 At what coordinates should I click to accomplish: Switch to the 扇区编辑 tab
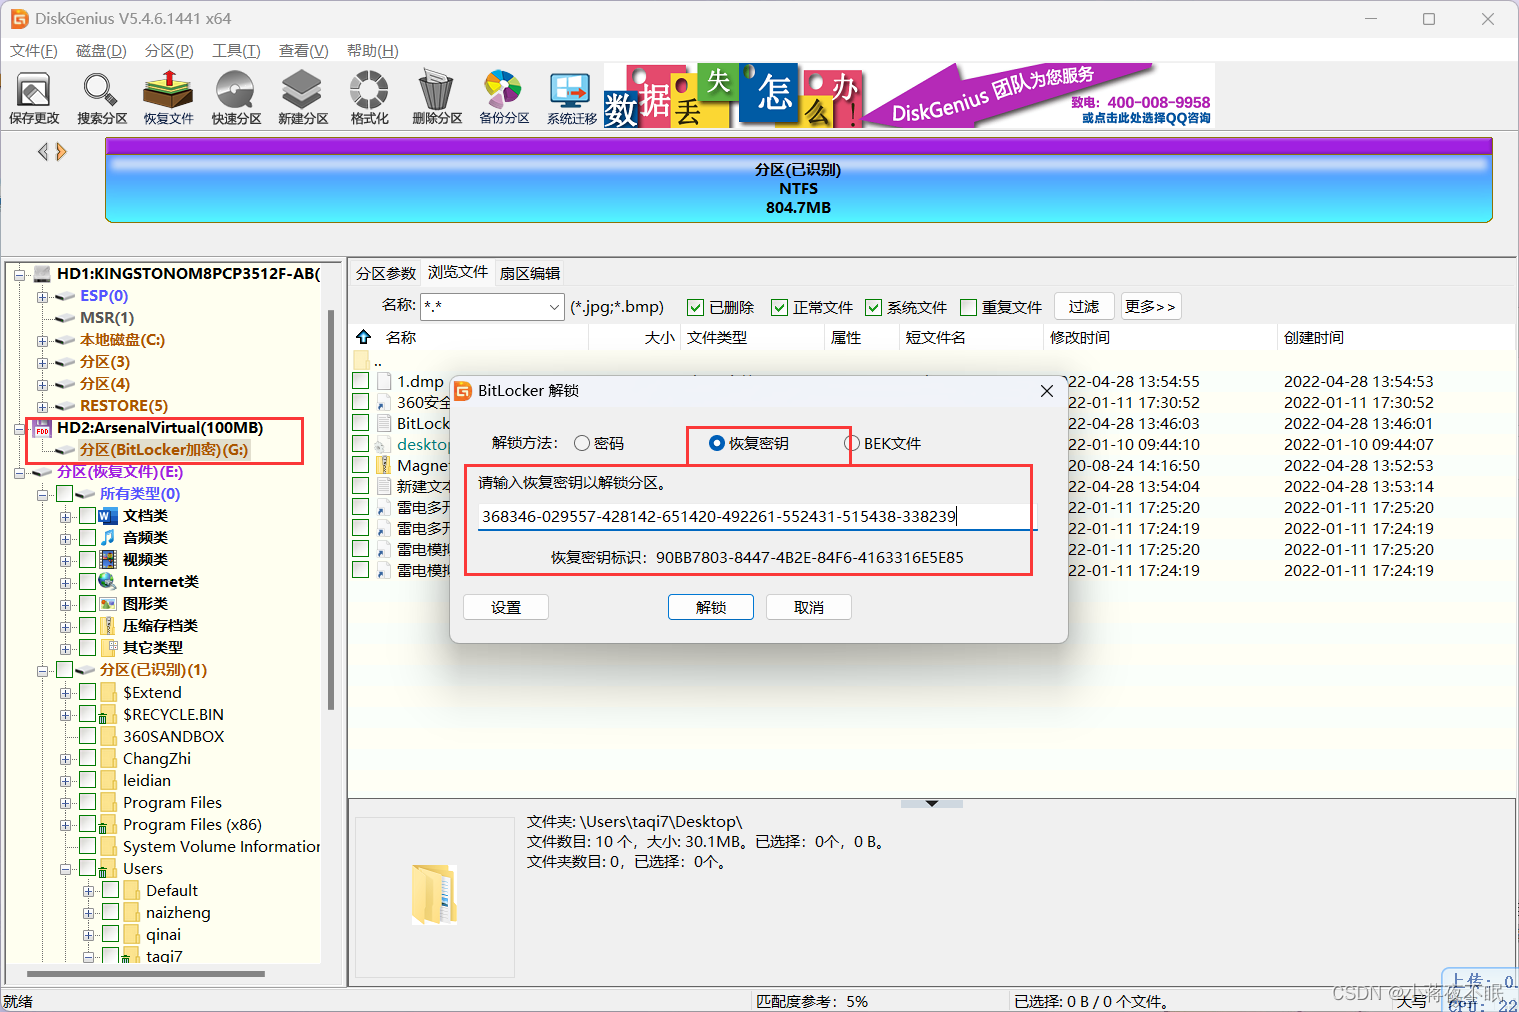point(529,272)
